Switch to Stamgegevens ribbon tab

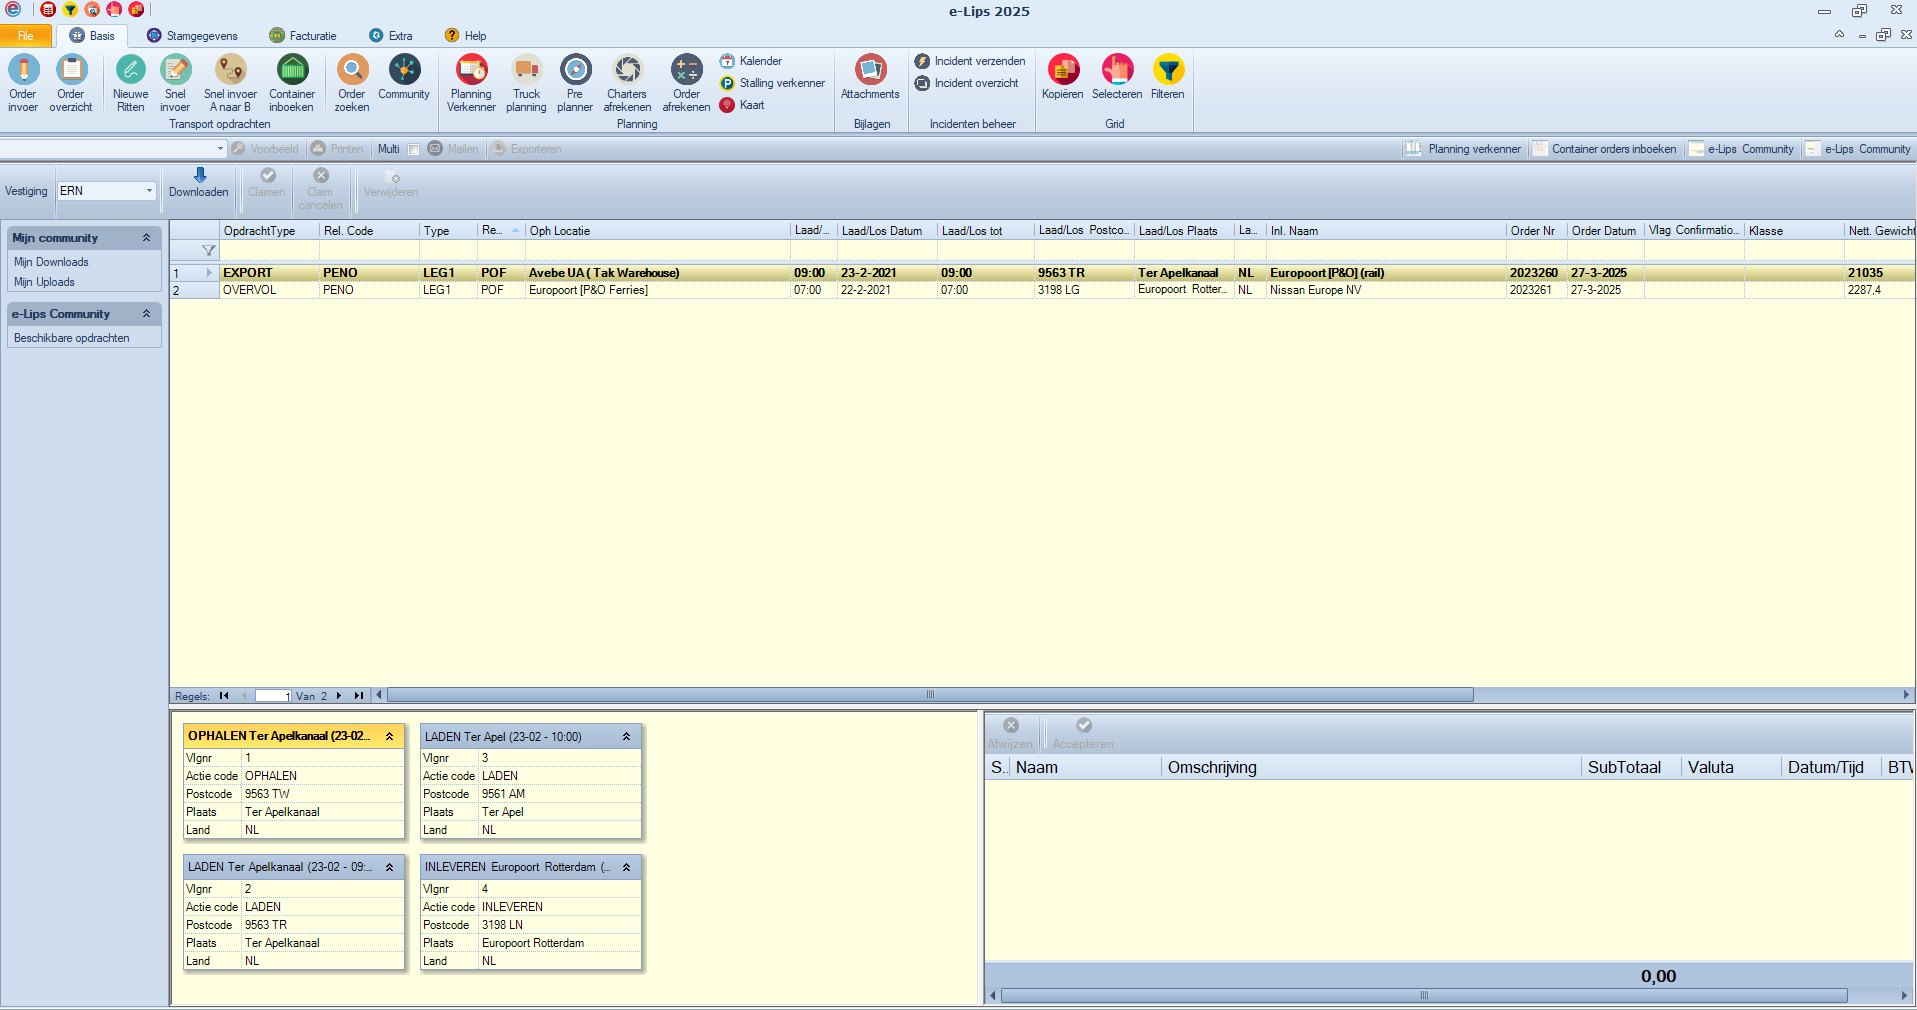pyautogui.click(x=192, y=36)
